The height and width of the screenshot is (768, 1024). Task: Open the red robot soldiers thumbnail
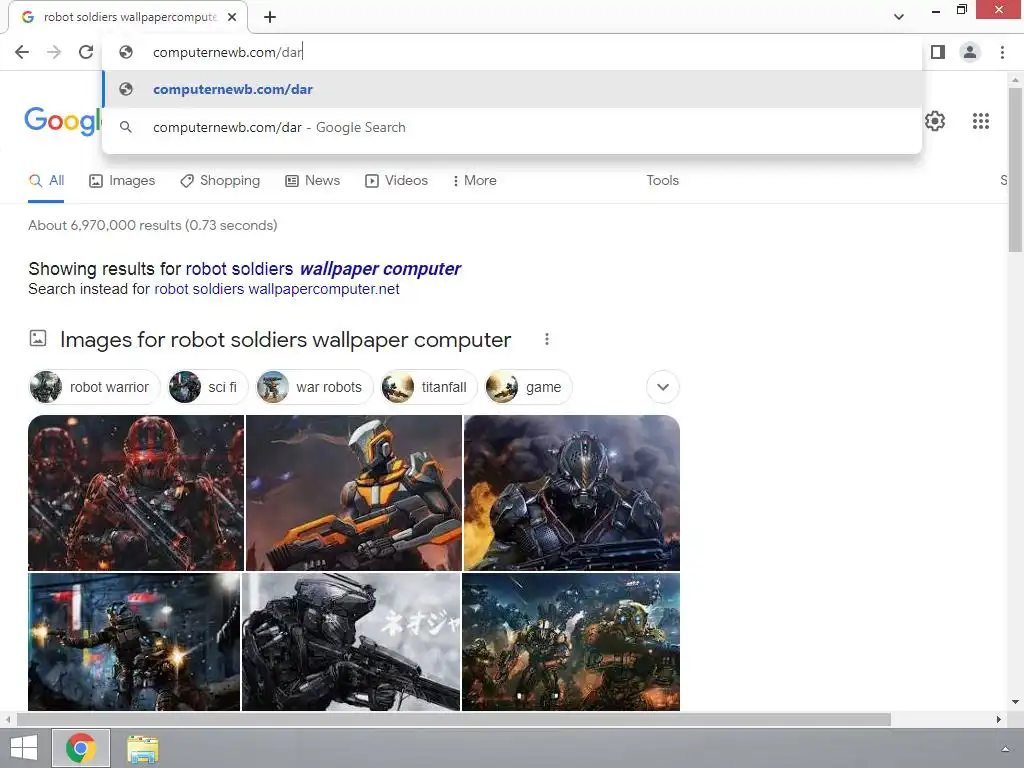click(136, 493)
